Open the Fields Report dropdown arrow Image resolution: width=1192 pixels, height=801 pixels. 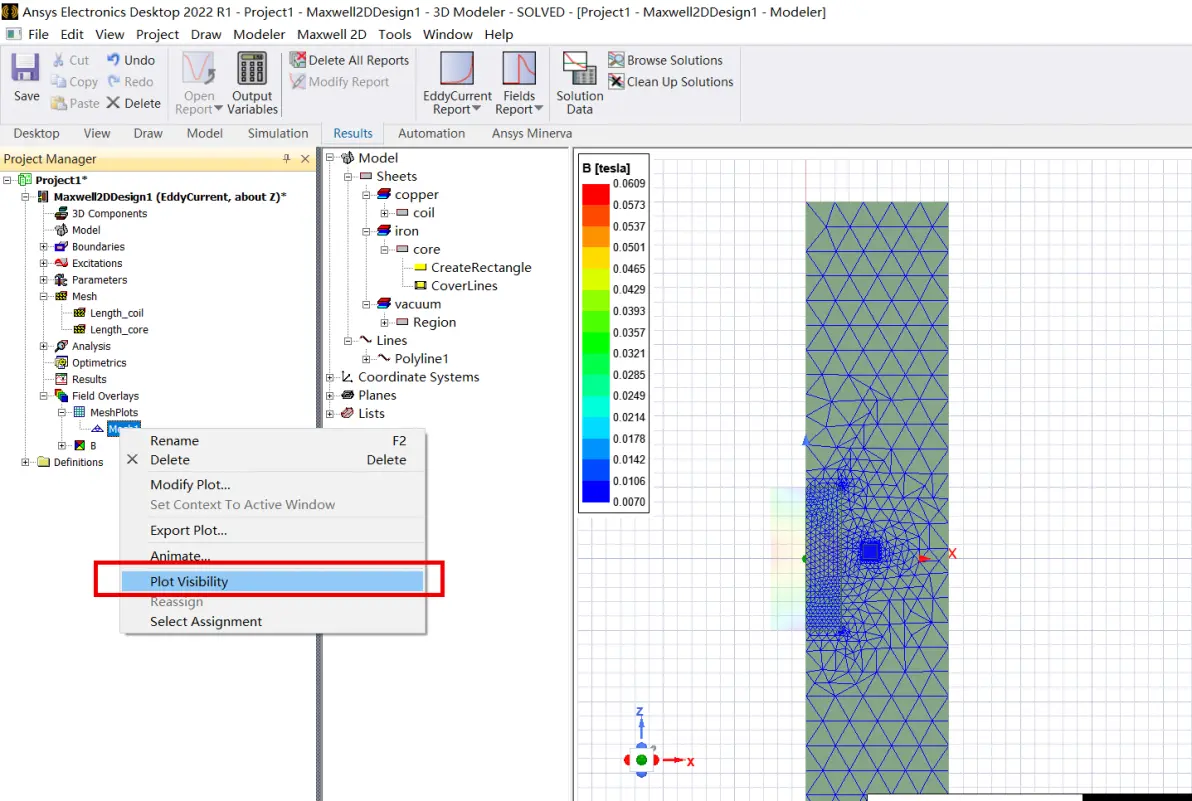pos(539,109)
